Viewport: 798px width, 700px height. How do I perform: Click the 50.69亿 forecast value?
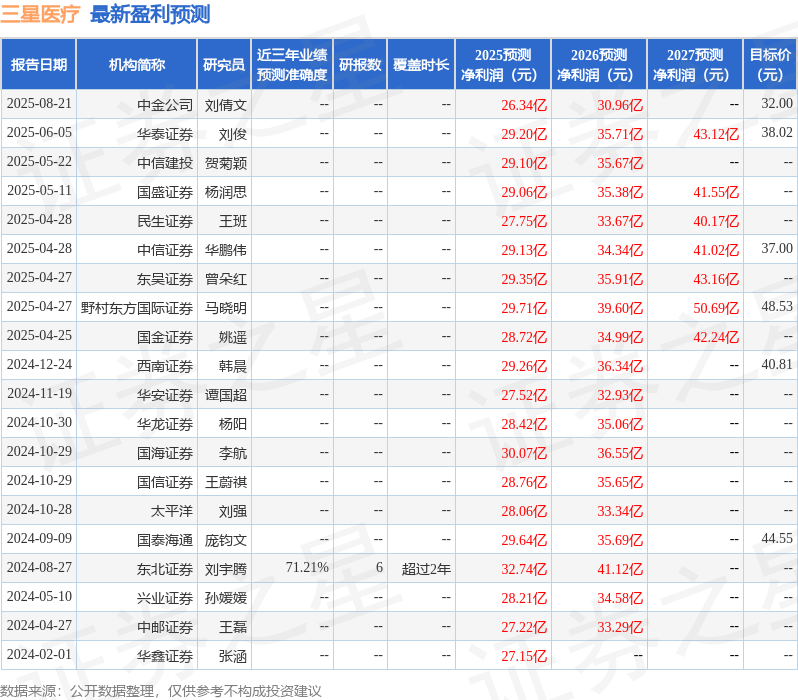coord(716,309)
